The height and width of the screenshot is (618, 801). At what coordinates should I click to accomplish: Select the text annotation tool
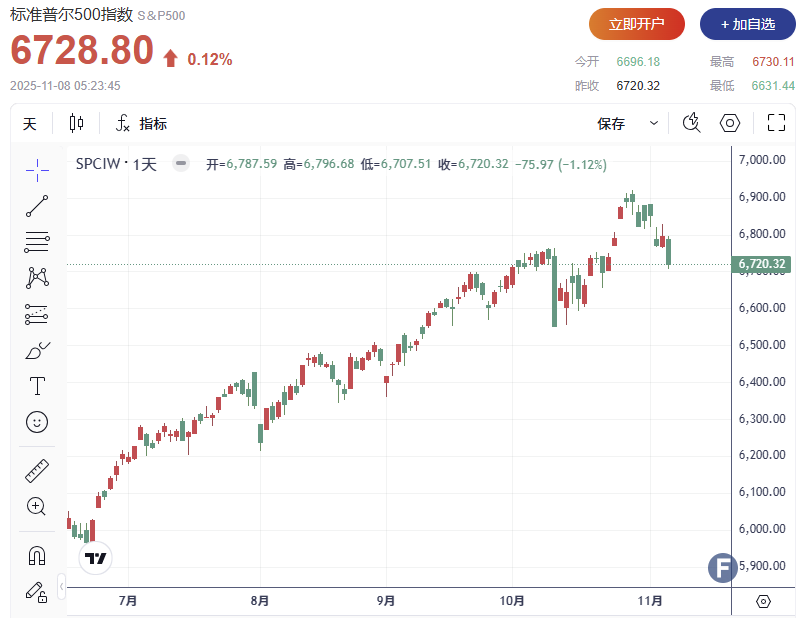point(37,386)
